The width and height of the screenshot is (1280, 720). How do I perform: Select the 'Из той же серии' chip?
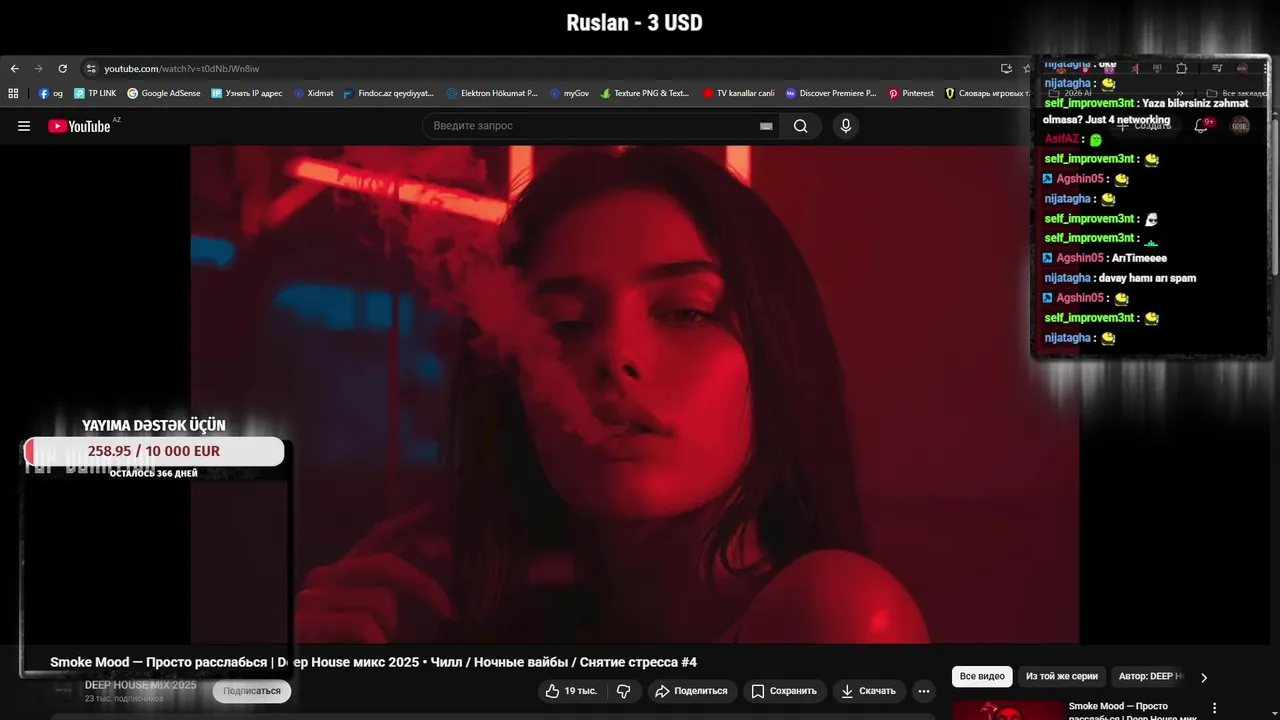pyautogui.click(x=1062, y=677)
